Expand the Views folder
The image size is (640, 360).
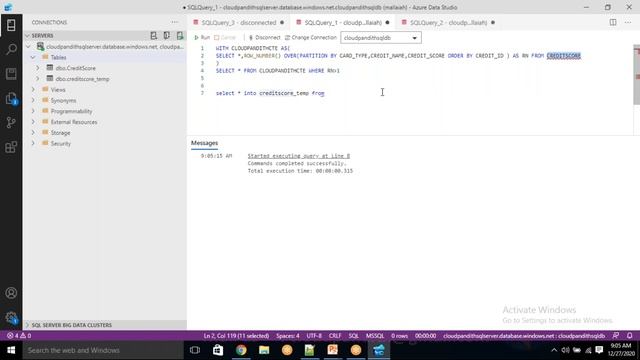(33, 89)
